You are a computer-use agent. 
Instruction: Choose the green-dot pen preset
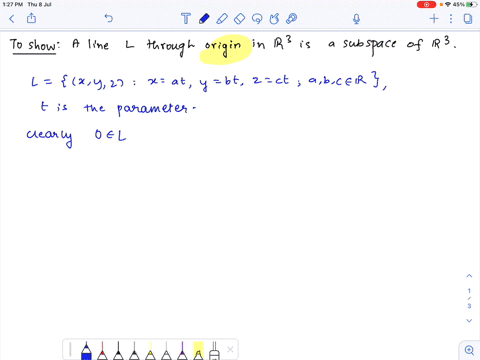(x=134, y=351)
